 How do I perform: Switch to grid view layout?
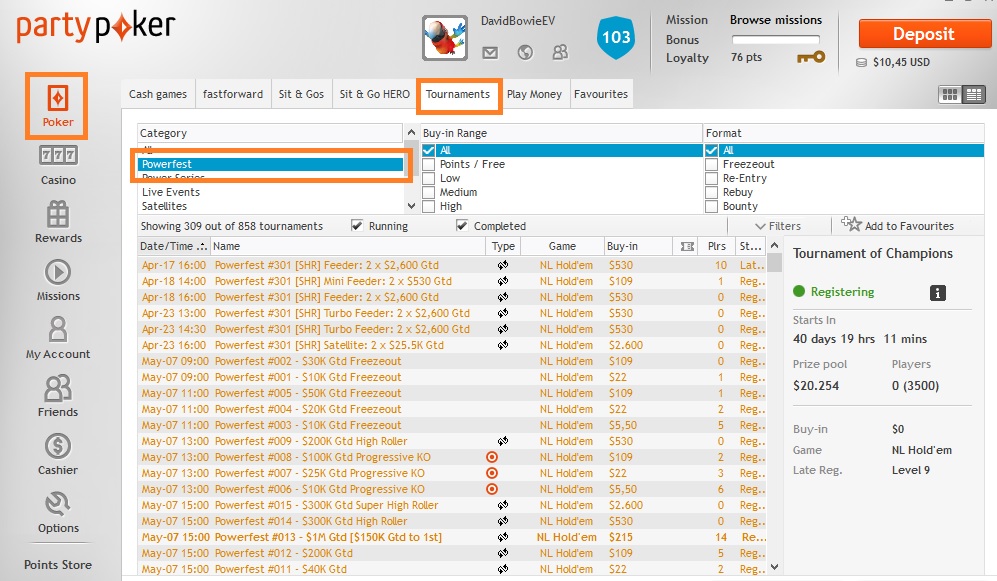tap(950, 95)
